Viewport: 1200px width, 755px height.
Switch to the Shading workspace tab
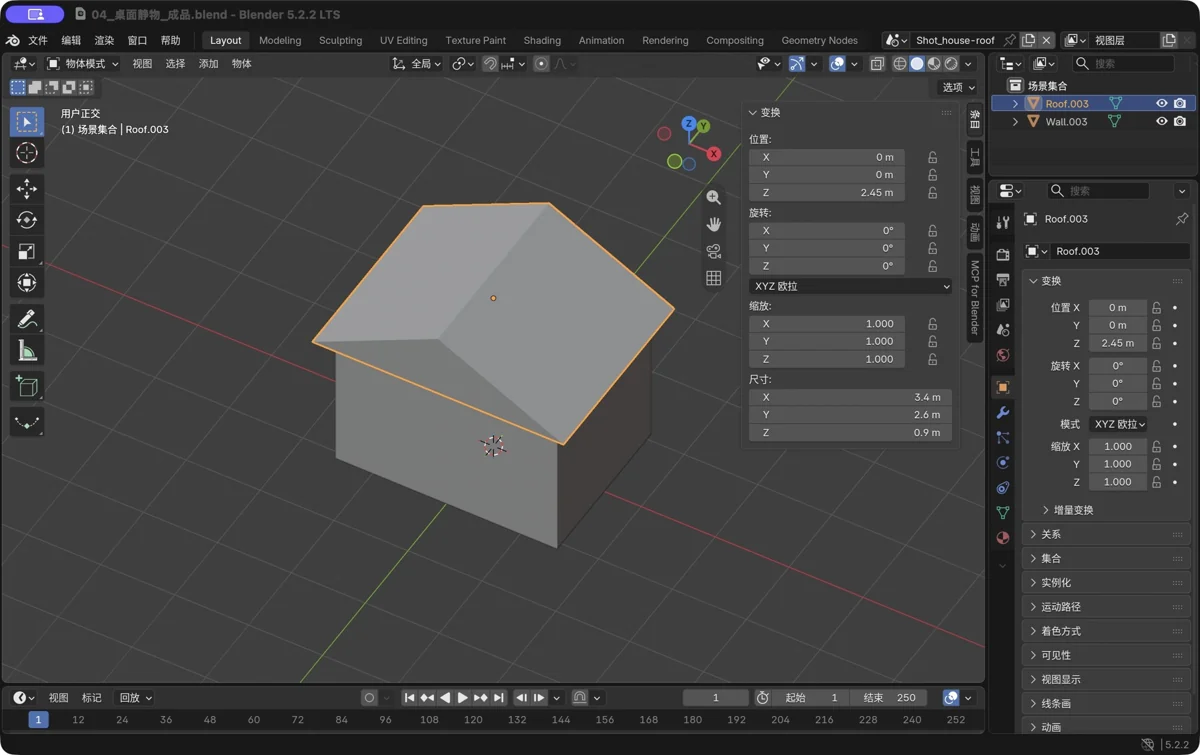pyautogui.click(x=542, y=41)
